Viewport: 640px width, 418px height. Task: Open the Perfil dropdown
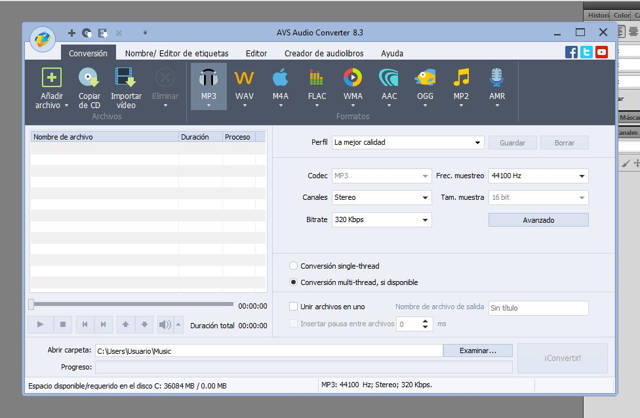coord(408,142)
